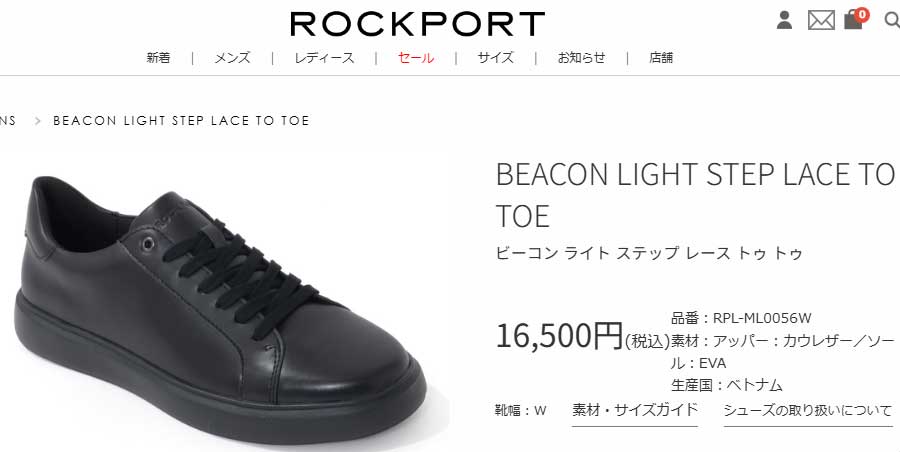The image size is (900, 452).
Task: Click the ROCKPORT logo
Action: tap(417, 24)
